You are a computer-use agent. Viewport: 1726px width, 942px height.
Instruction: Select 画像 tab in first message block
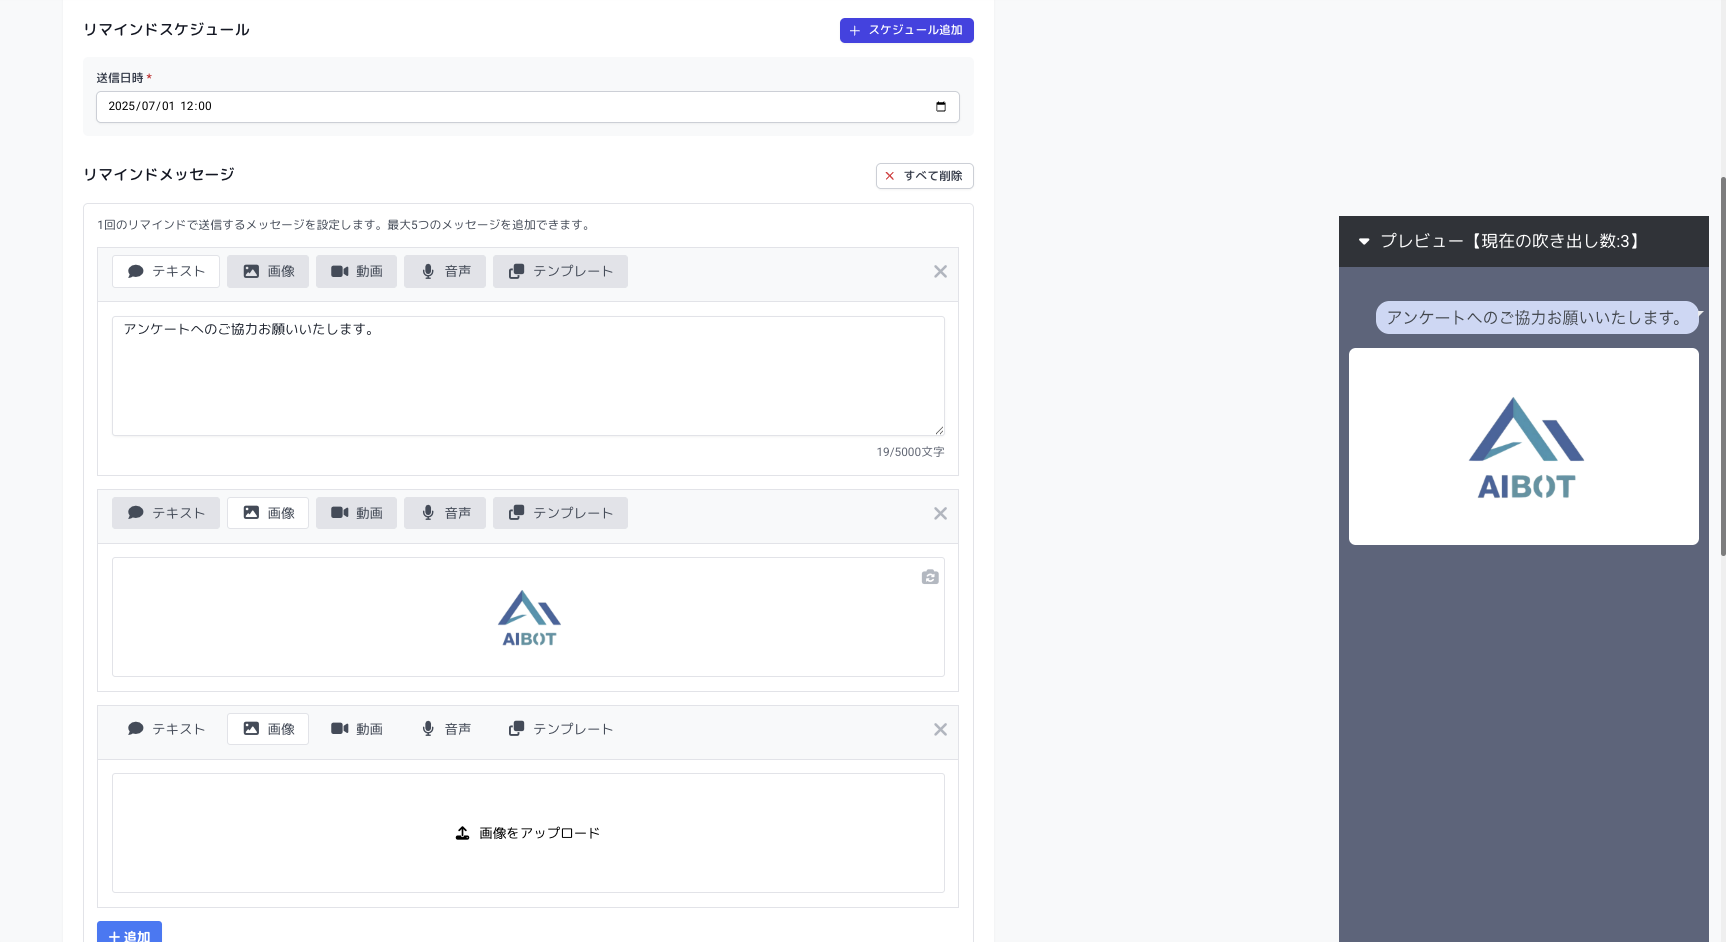pyautogui.click(x=268, y=271)
